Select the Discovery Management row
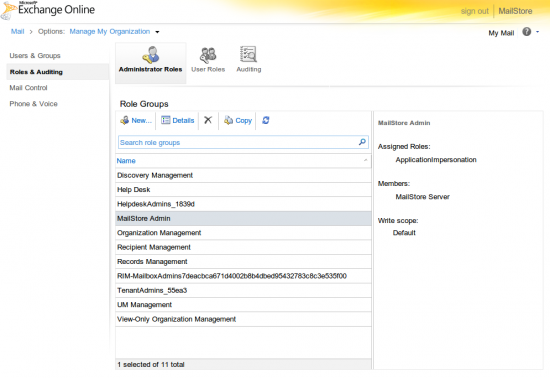550x378 pixels. 243,175
